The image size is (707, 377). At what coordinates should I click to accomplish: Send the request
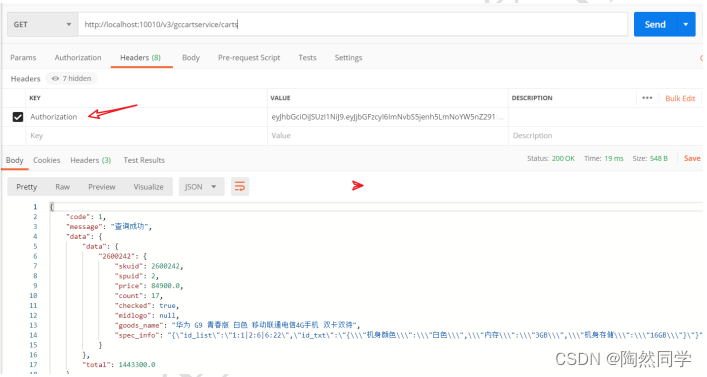click(655, 24)
